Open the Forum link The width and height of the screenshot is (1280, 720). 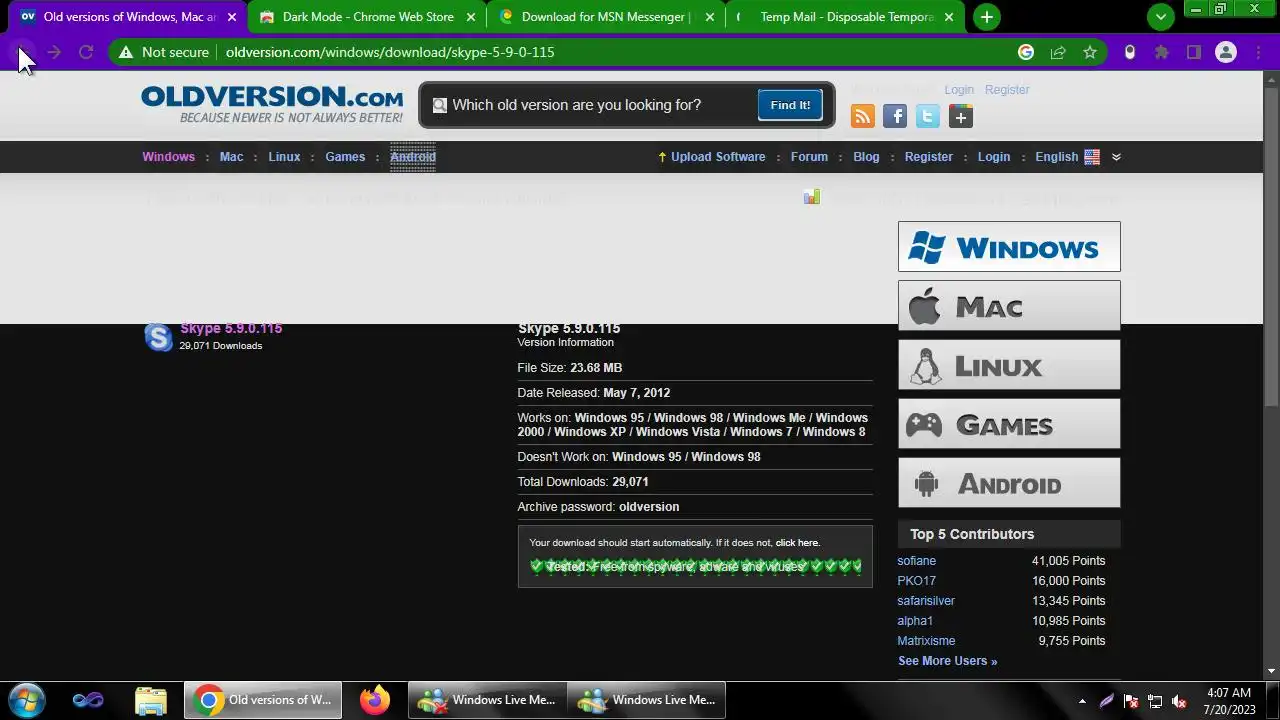tap(809, 157)
